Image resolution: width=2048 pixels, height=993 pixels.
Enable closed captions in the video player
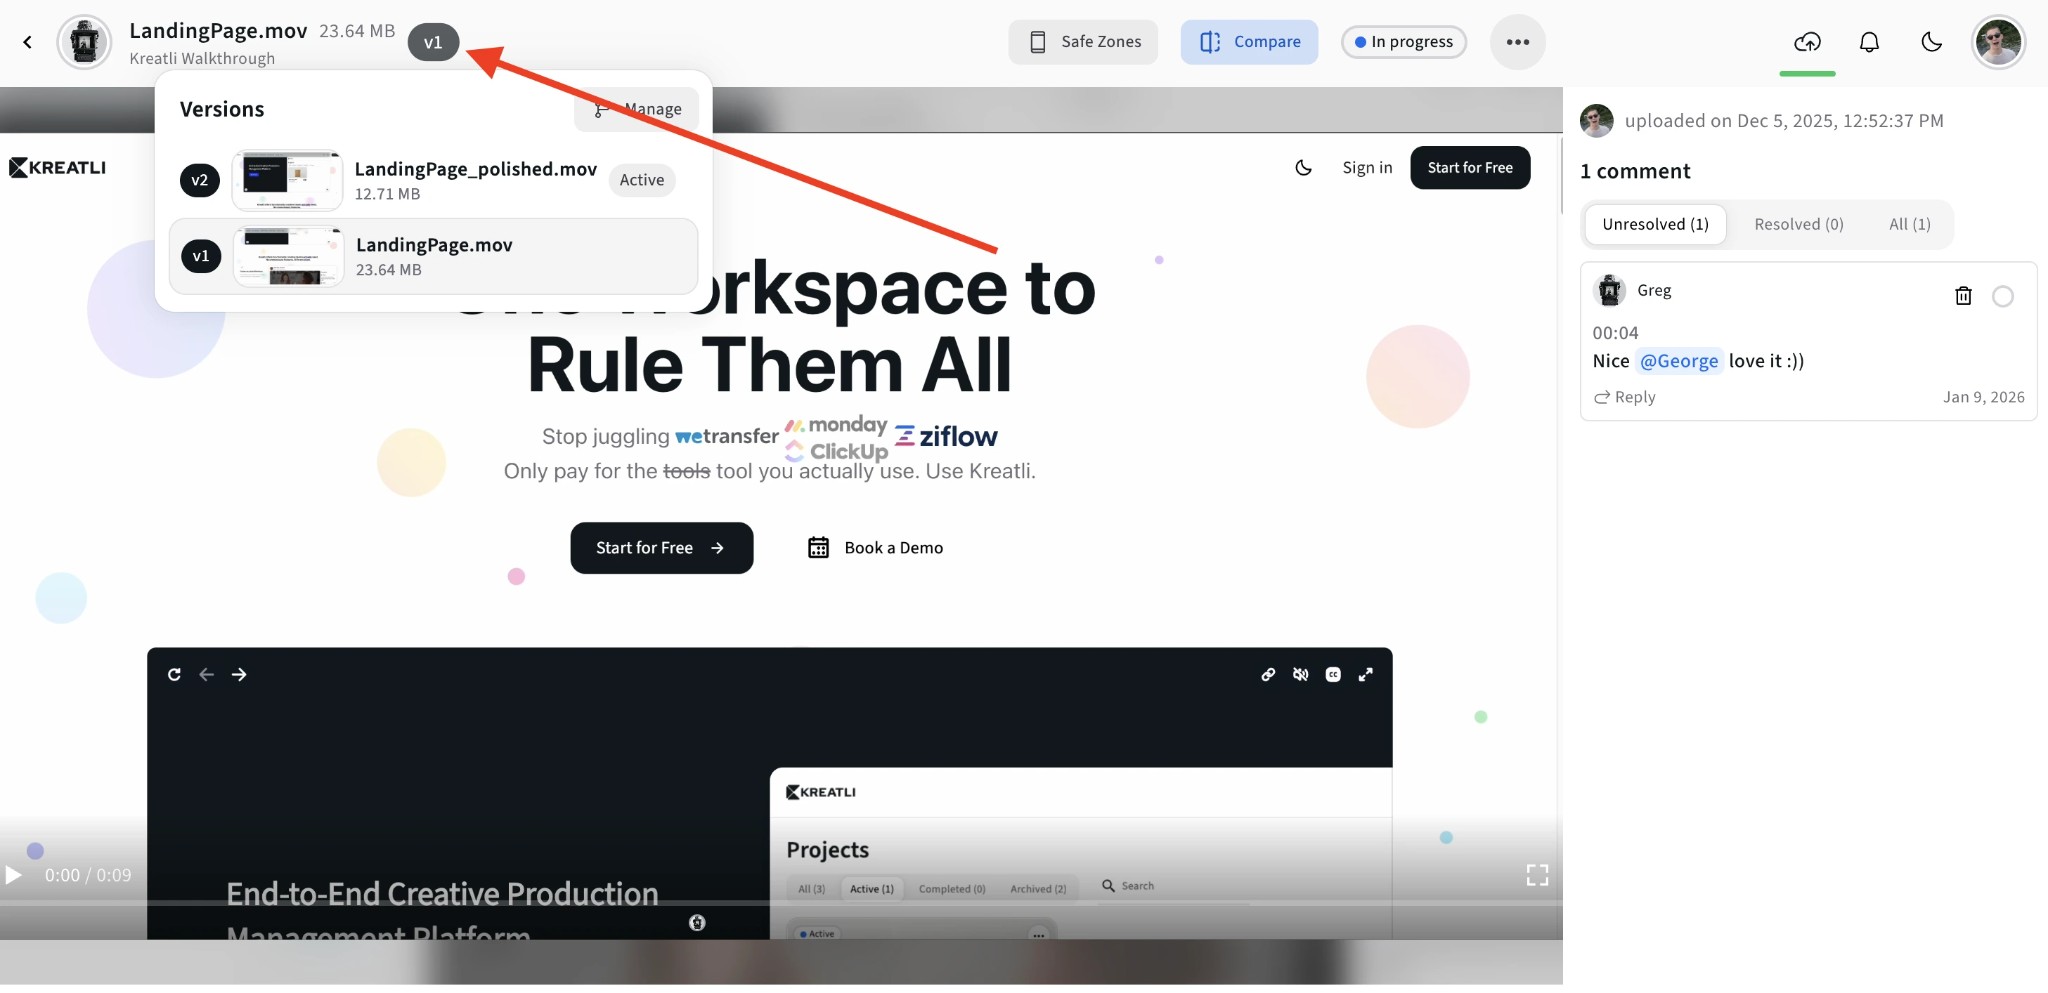tap(1333, 674)
